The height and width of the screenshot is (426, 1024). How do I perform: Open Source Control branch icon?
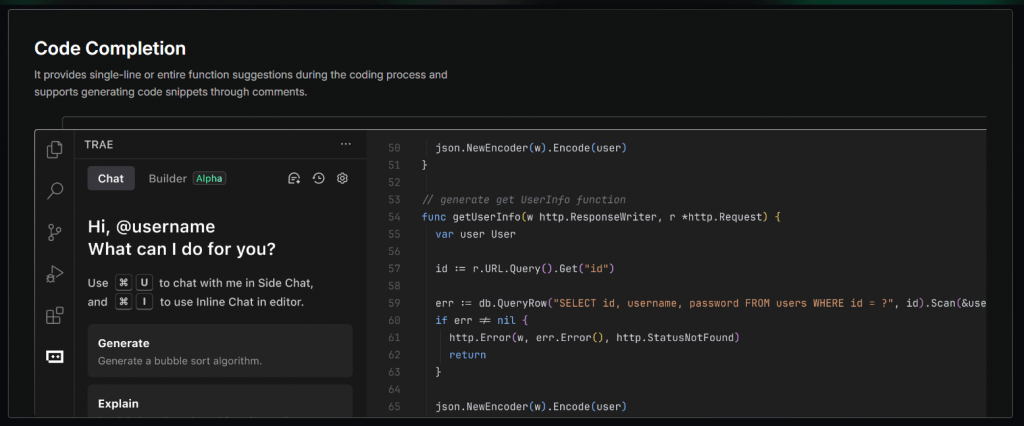point(55,232)
